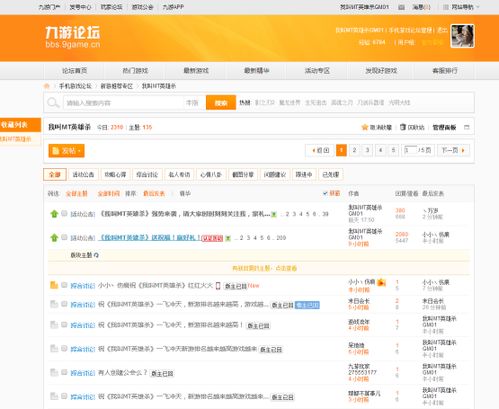Click the refresh icon next to 版块主题
Viewport: 499px width, 409px height.
[x=96, y=255]
